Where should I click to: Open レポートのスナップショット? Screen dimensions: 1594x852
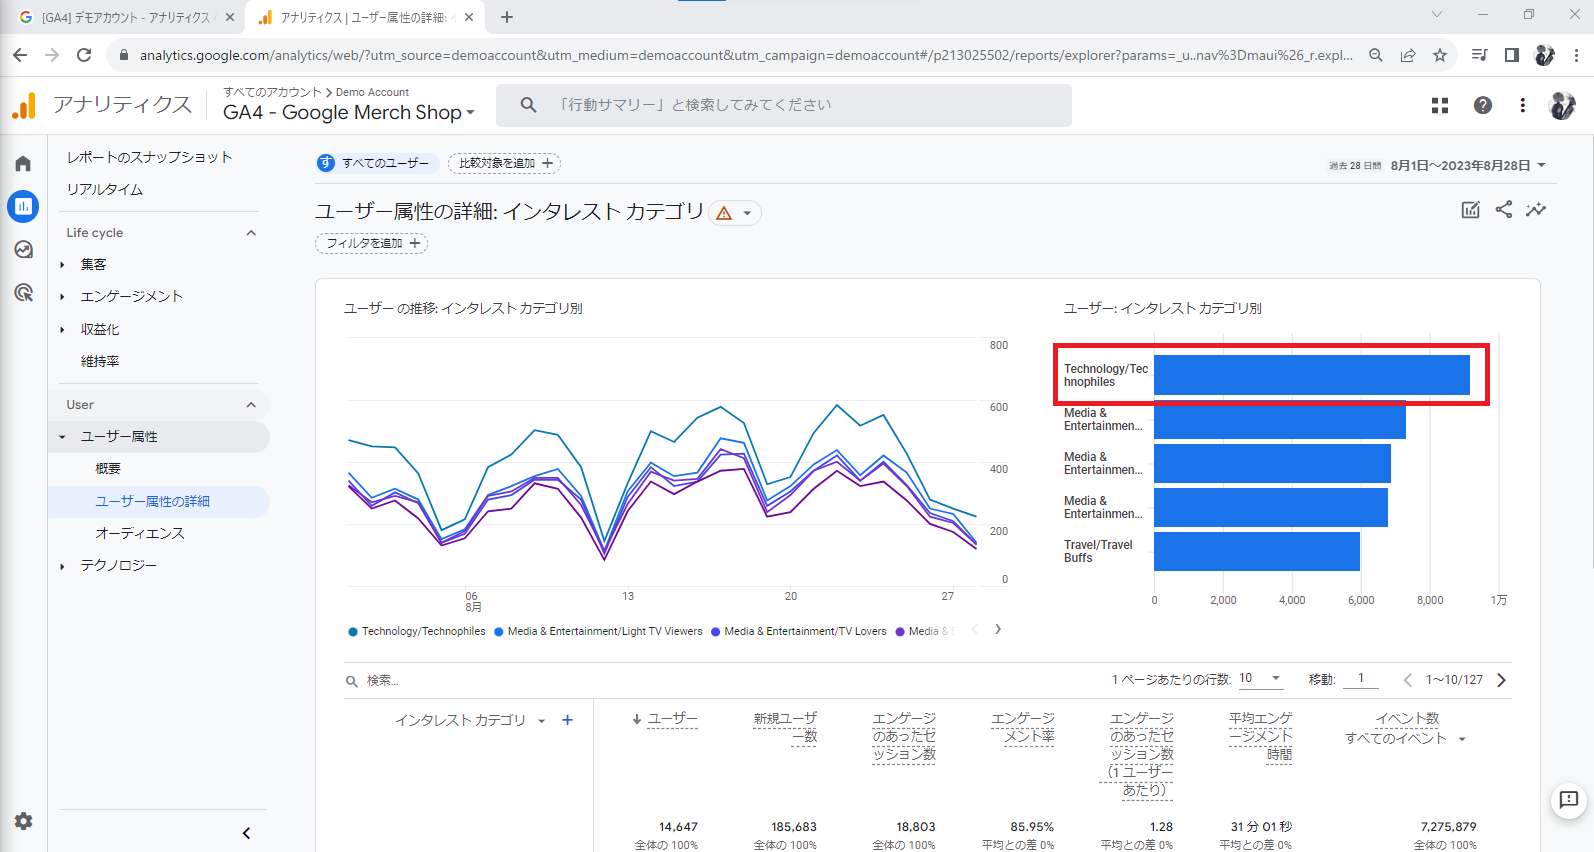[x=150, y=157]
